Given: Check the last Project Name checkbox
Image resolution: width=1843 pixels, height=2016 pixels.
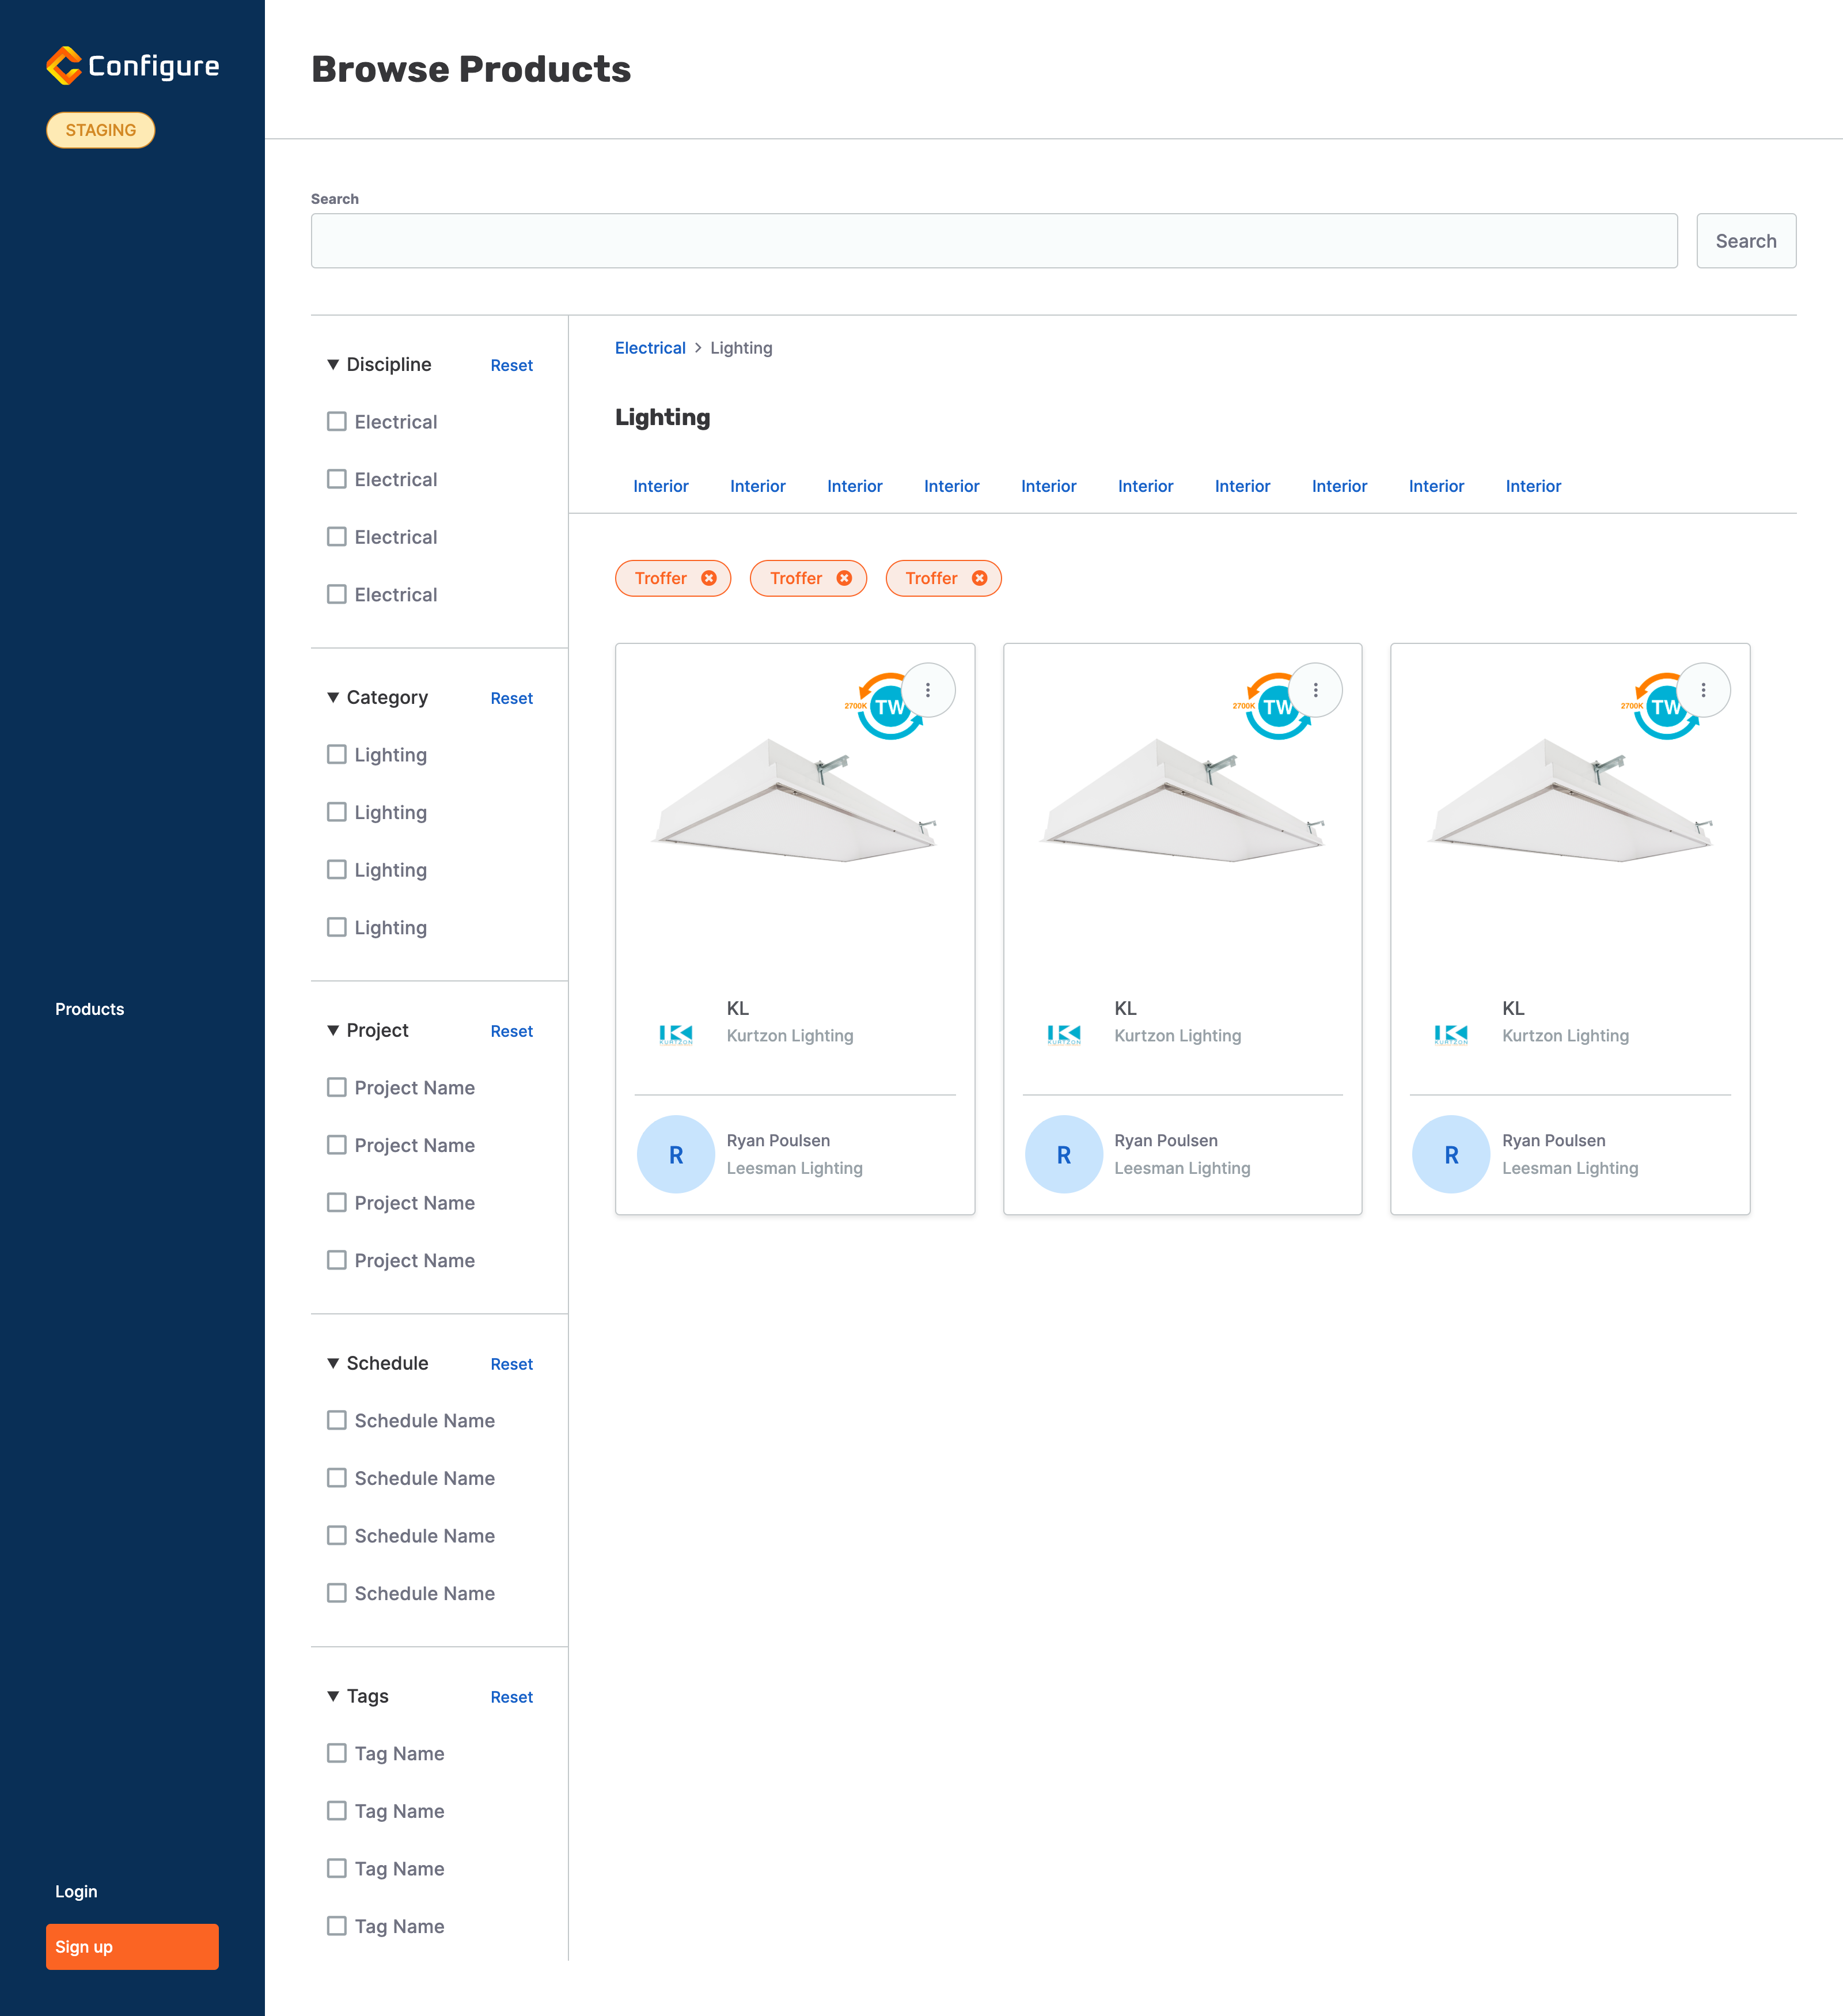Looking at the screenshot, I should tap(337, 1261).
